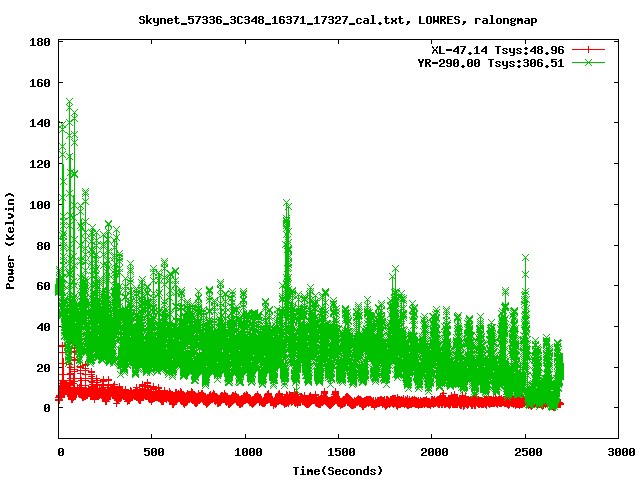The width and height of the screenshot is (640, 480).
Task: Click y-axis tick label 60
Action: coord(44,286)
